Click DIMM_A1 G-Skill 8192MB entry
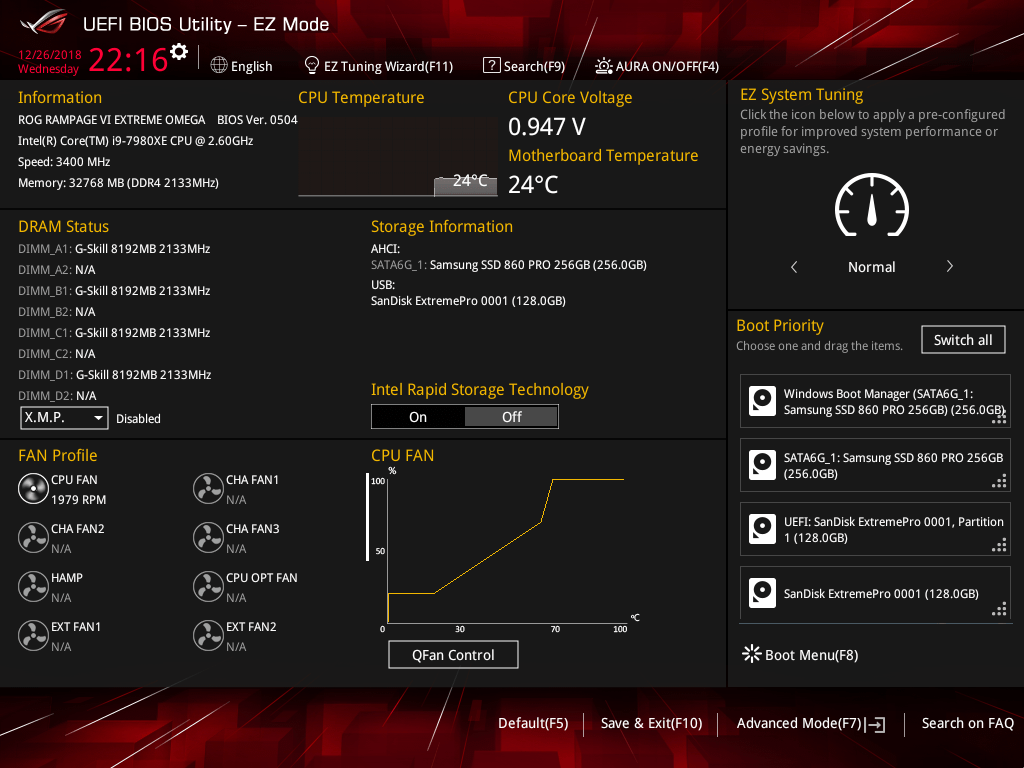This screenshot has width=1024, height=768. click(x=114, y=249)
